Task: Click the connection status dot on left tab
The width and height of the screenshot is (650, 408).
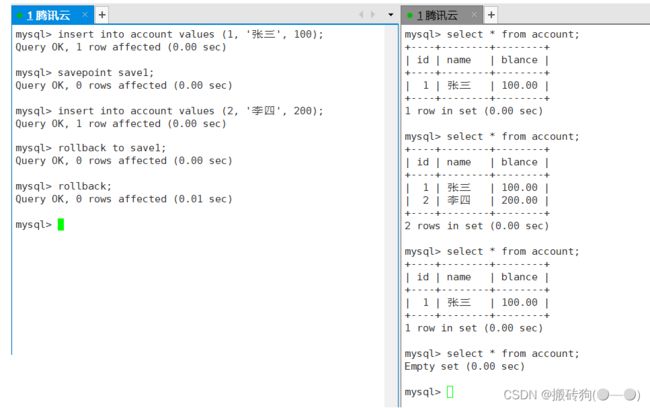Action: tap(19, 16)
